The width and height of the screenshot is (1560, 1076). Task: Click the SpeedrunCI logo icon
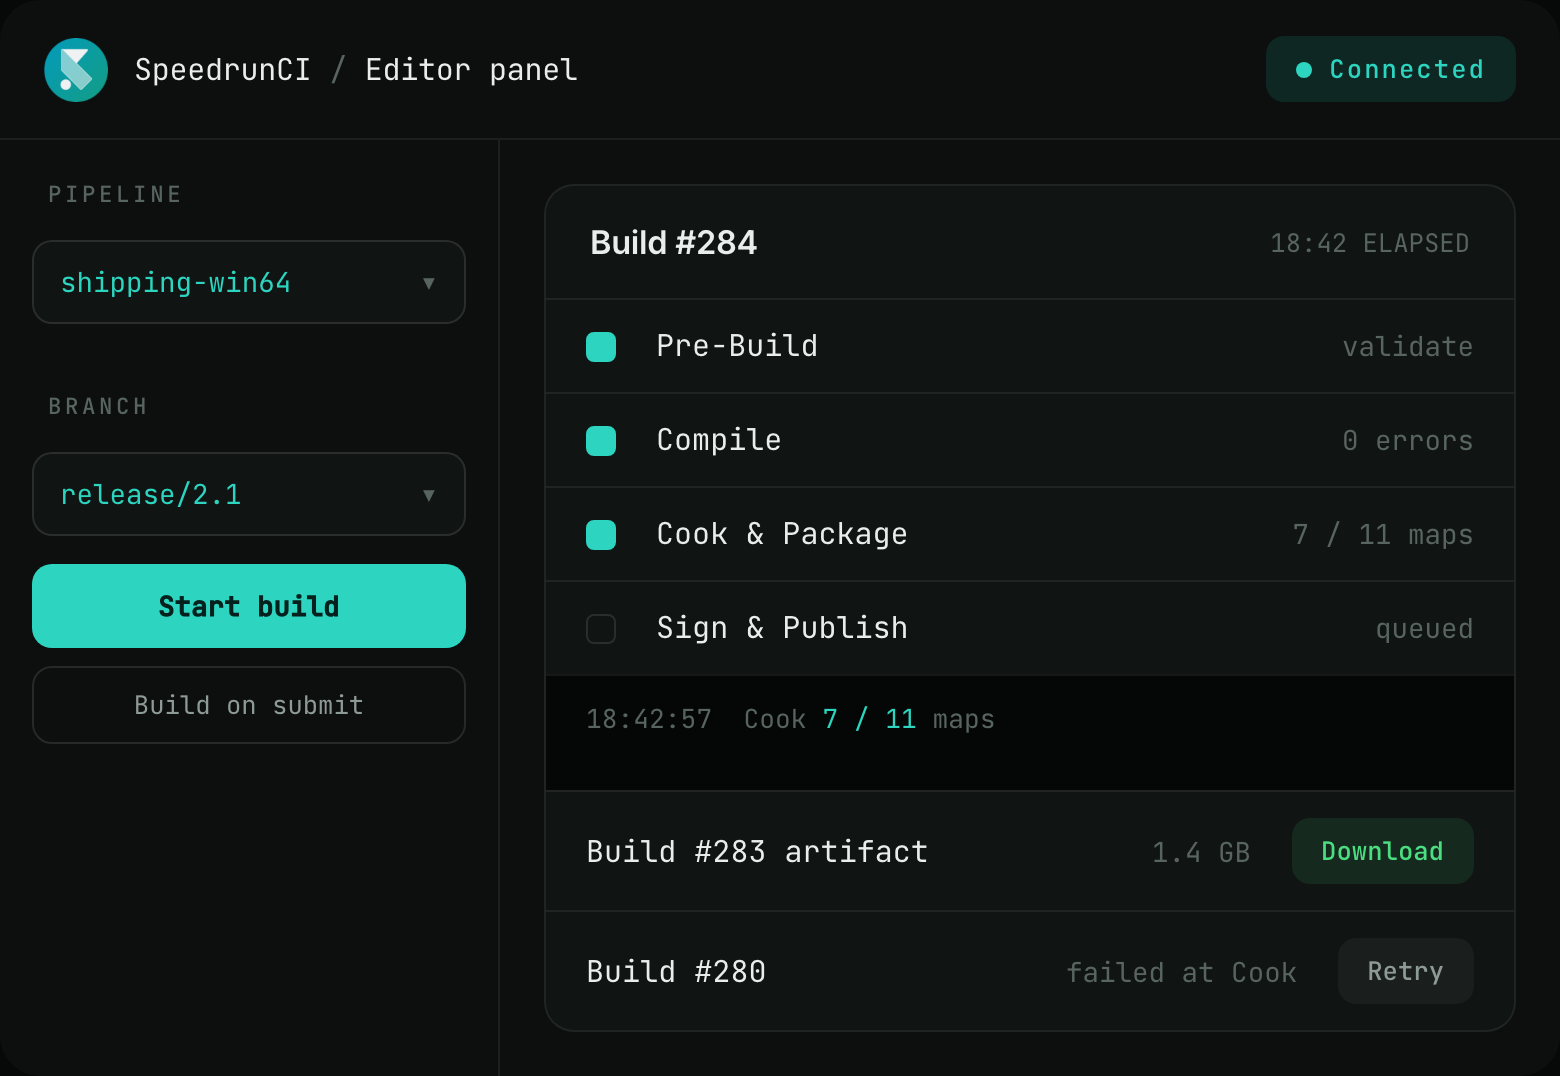pos(76,70)
